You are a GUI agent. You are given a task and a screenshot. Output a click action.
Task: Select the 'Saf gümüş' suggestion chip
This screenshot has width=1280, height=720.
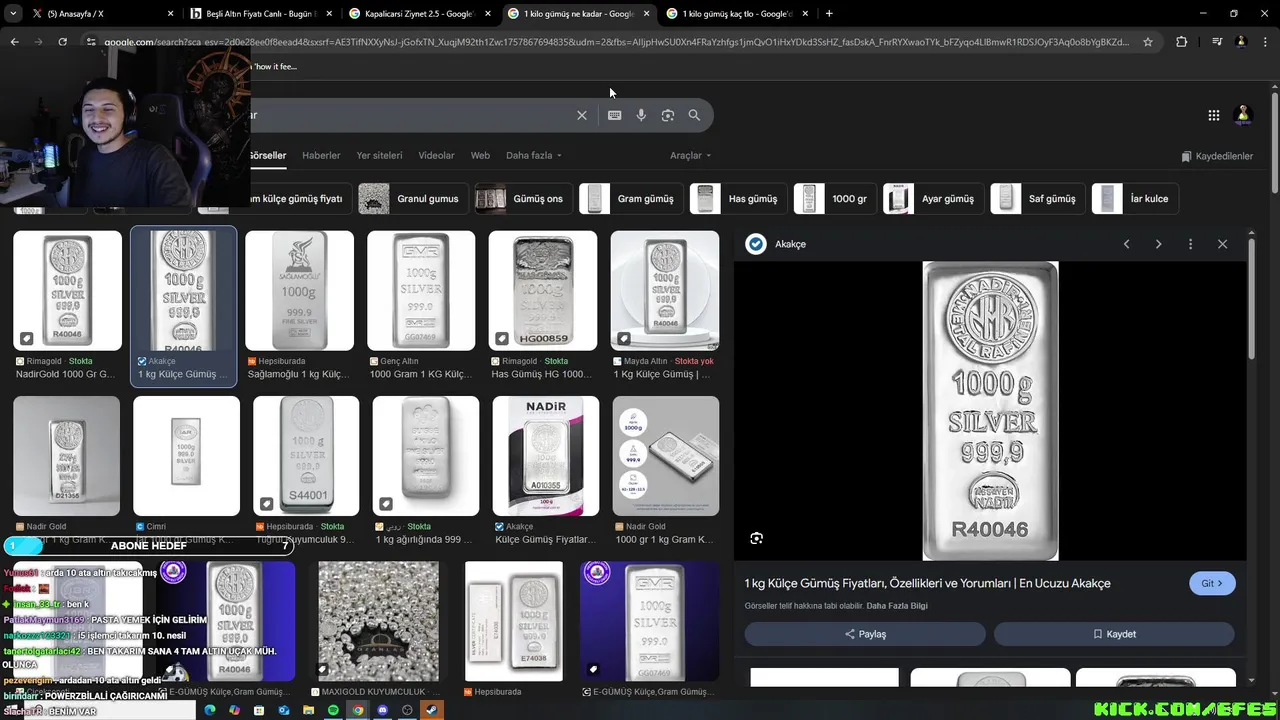coord(1038,199)
